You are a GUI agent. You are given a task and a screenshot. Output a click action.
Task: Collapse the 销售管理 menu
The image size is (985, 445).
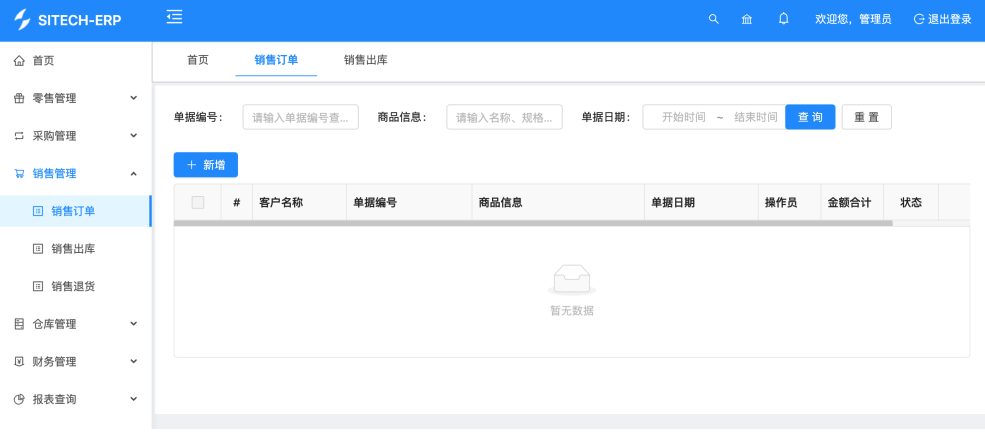click(x=75, y=173)
